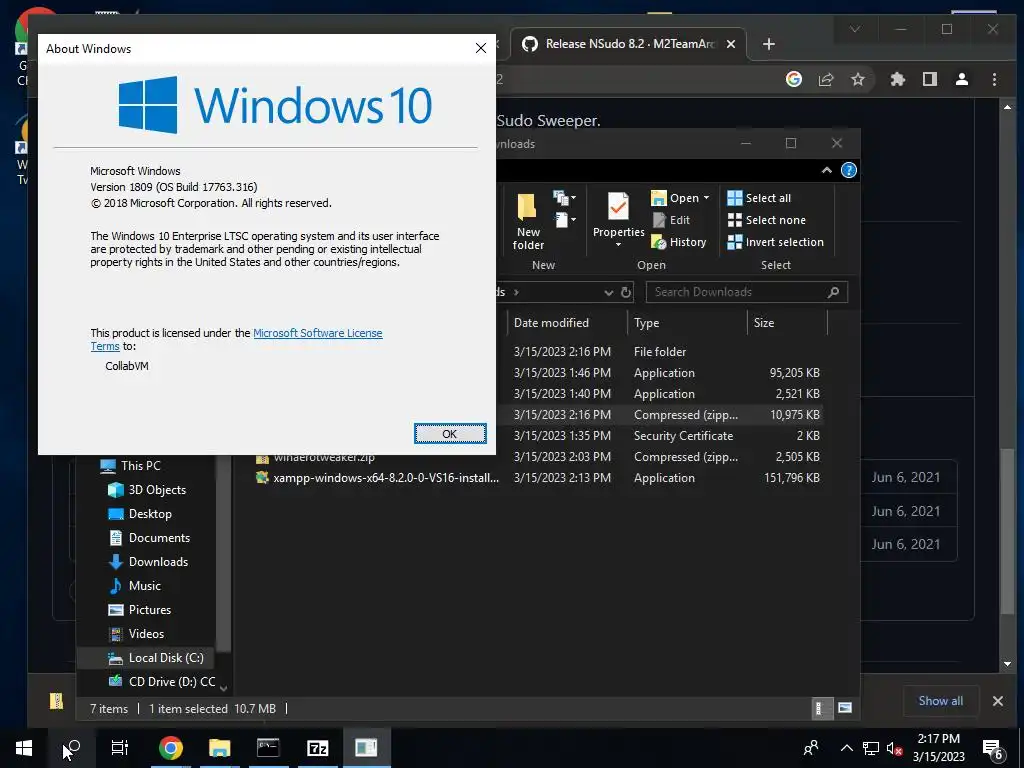
Task: Open Desktop in navigation pane
Action: click(140, 514)
